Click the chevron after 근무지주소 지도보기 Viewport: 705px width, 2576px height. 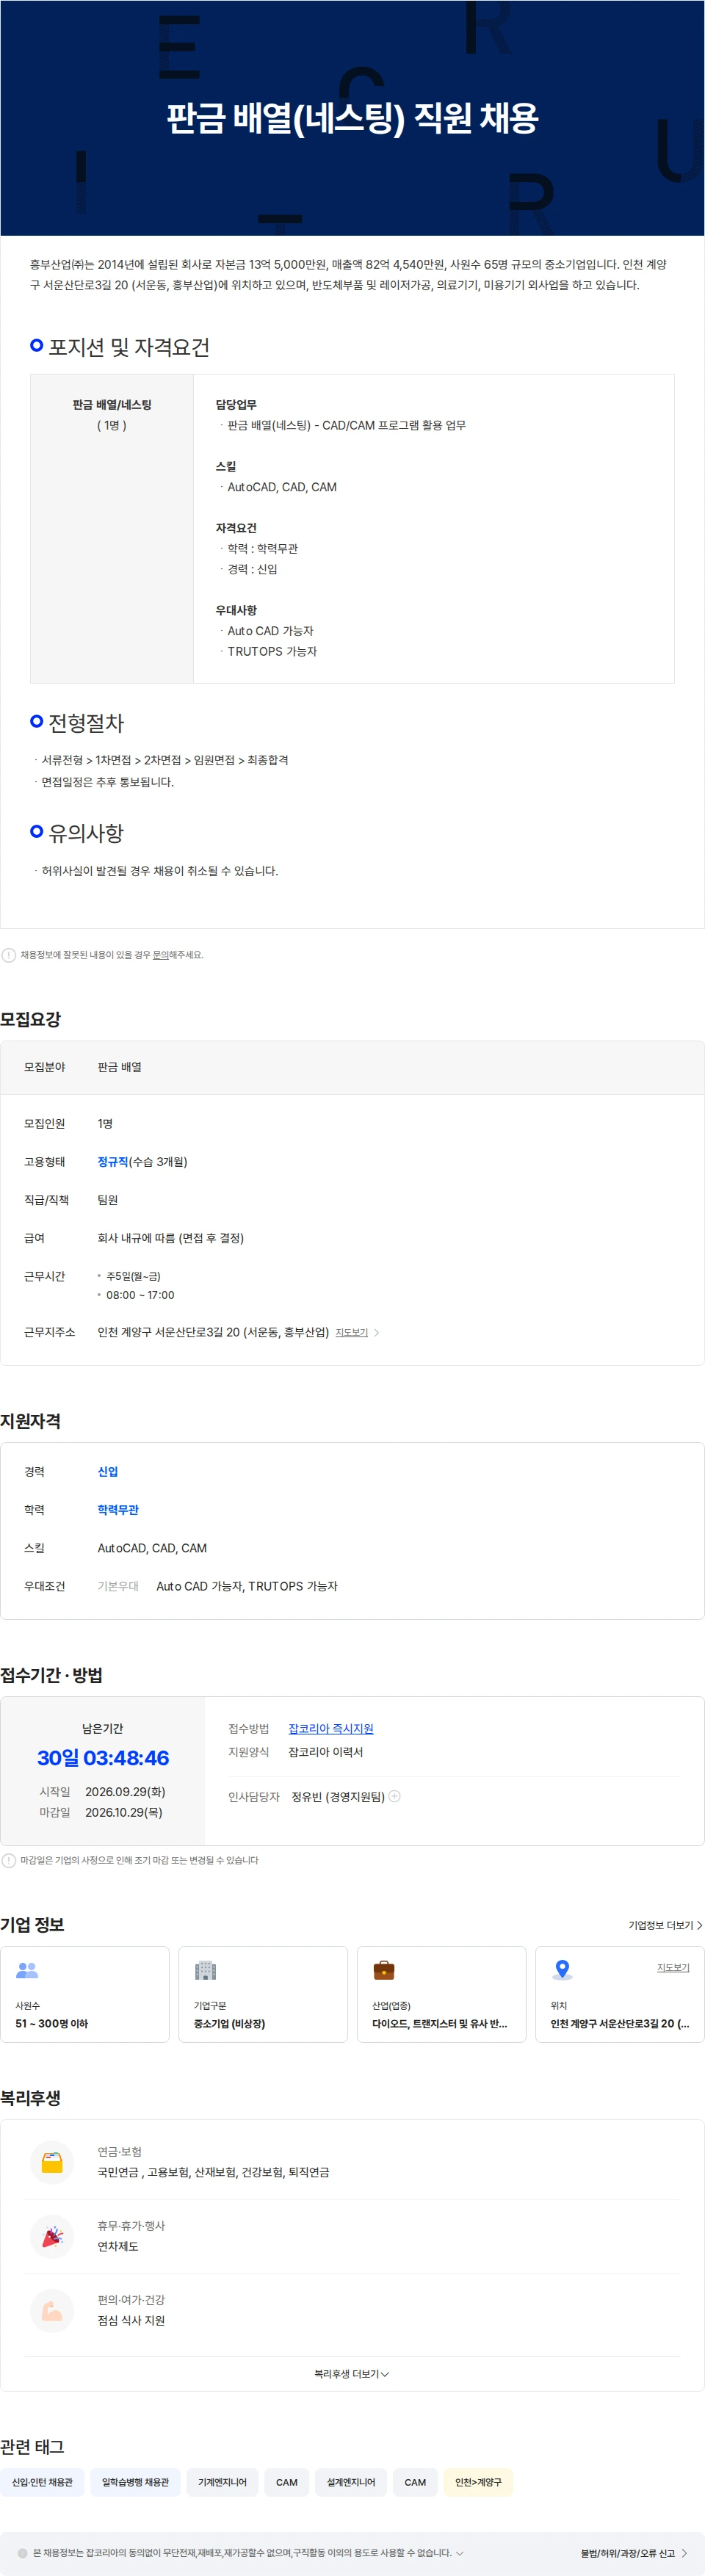pos(376,1333)
